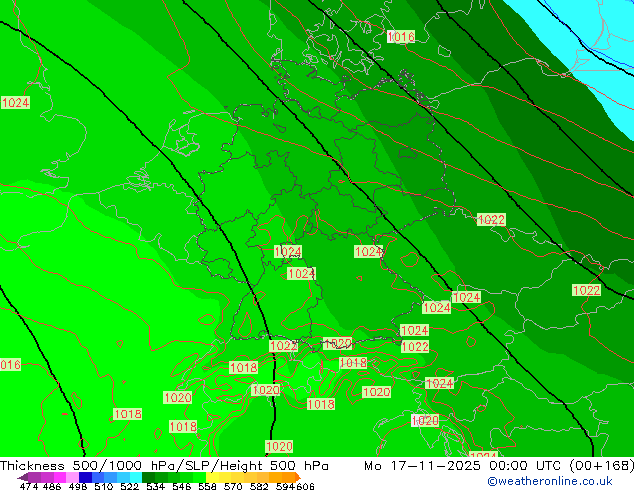634x490 pixels.
Task: Click the orange right arrow of legend
Action: [x=298, y=477]
